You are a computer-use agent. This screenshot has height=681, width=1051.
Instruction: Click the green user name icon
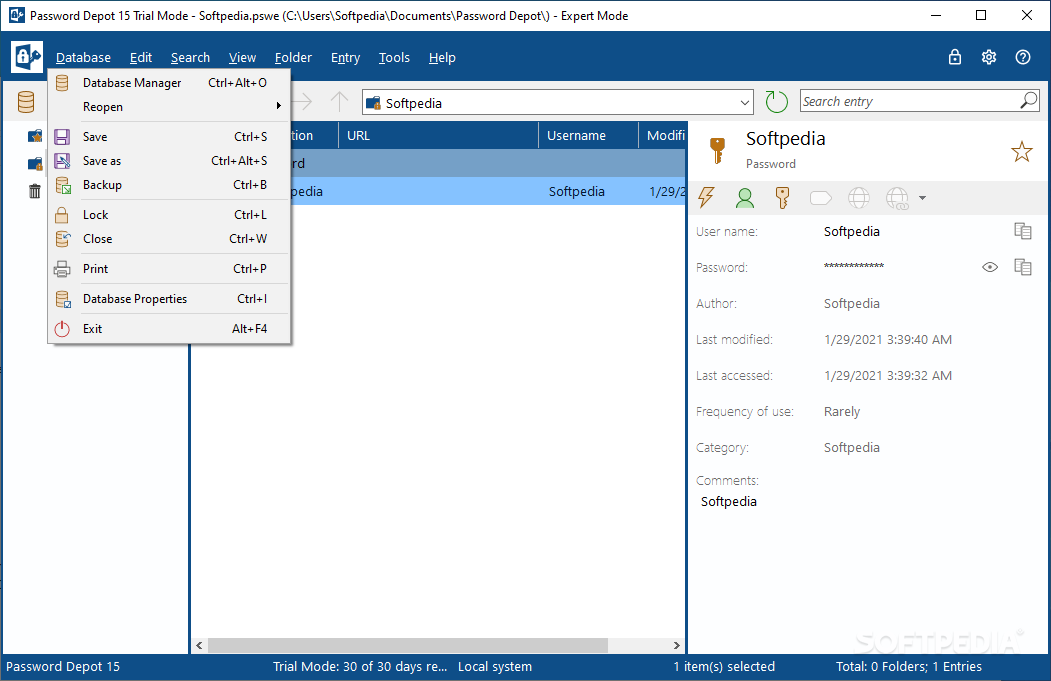744,198
